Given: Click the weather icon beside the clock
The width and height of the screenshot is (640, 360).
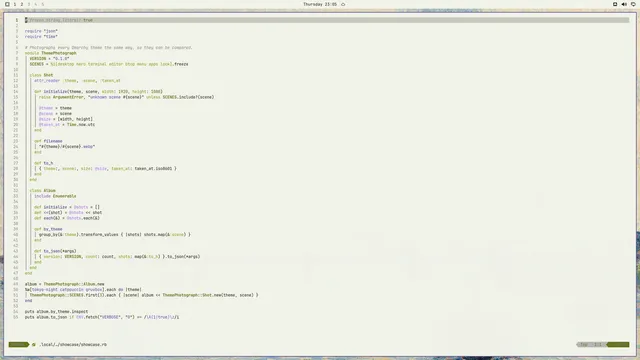Looking at the screenshot, I should click(x=343, y=4).
